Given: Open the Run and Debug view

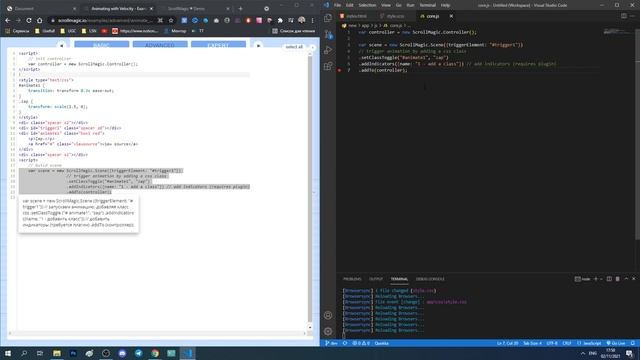Looking at the screenshot, I should click(x=328, y=50).
